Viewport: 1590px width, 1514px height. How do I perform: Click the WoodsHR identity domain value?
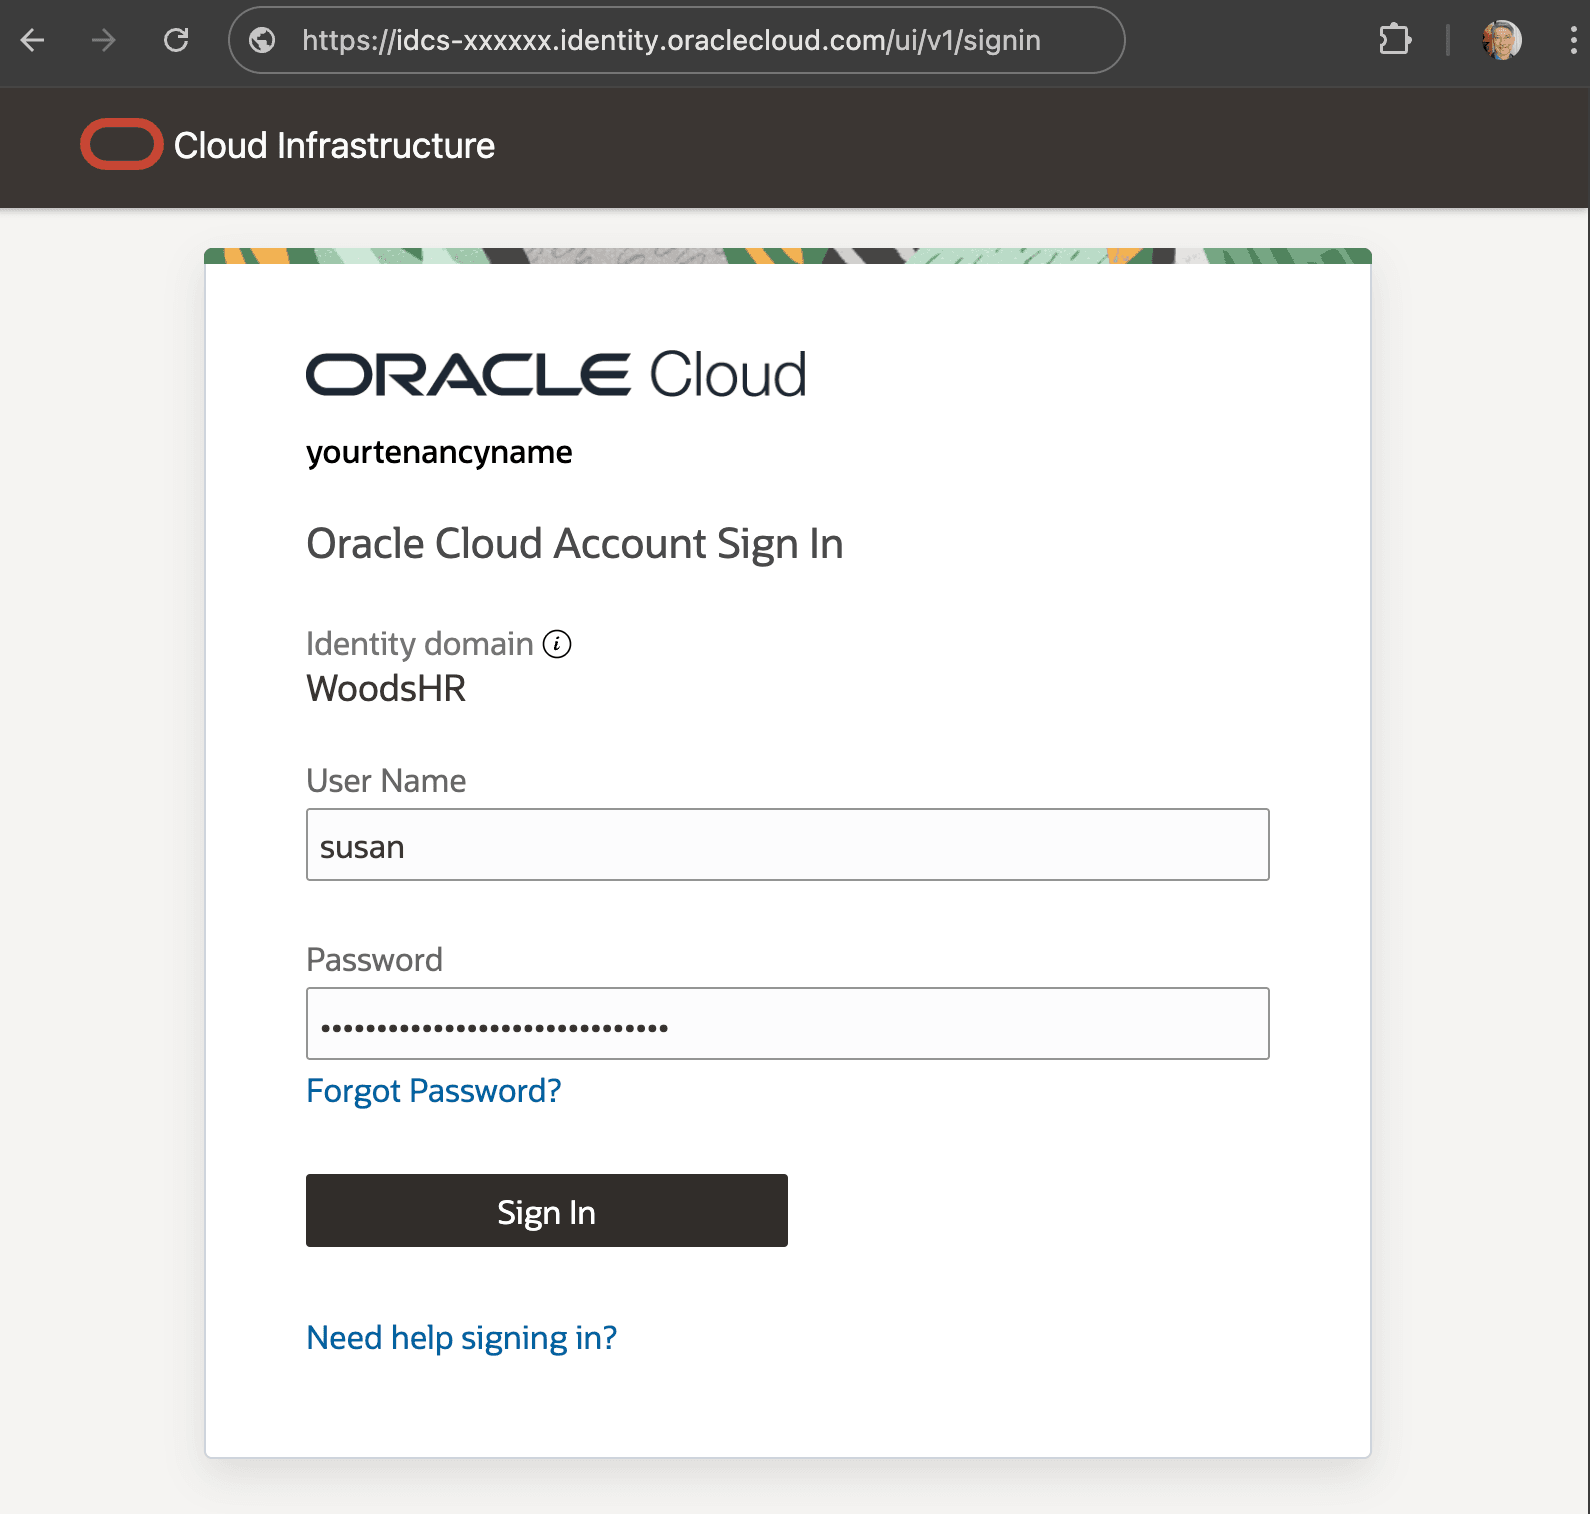tap(386, 689)
